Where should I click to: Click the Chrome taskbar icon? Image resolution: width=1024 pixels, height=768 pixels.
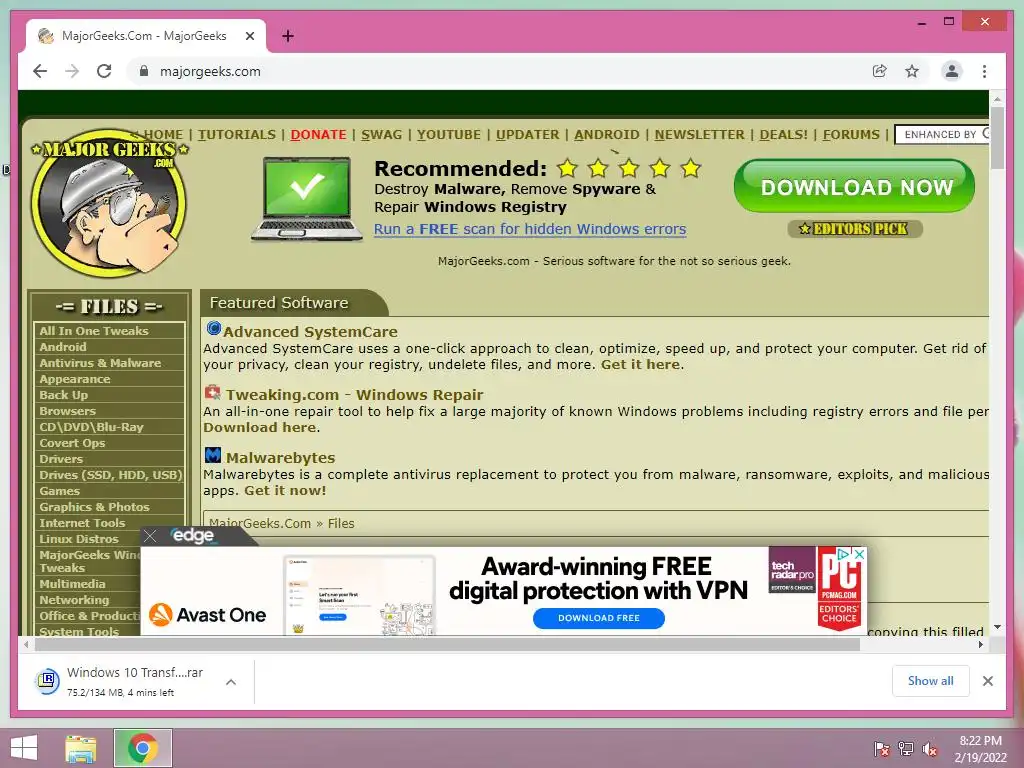click(143, 748)
